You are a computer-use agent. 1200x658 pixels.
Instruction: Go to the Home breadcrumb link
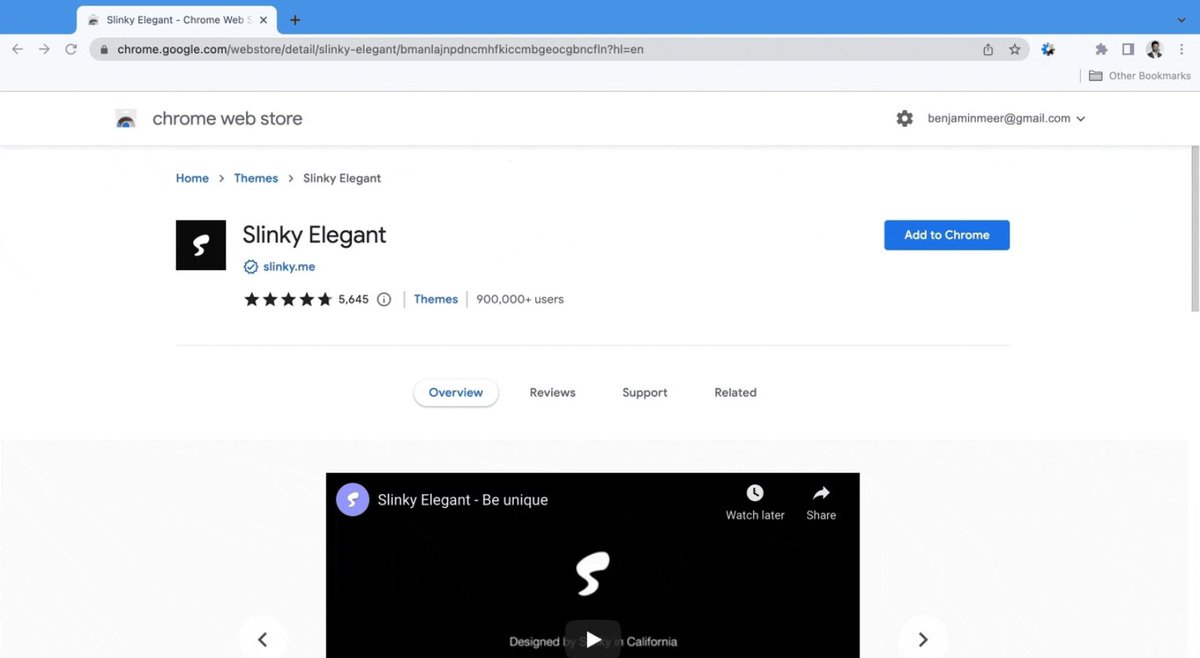192,178
